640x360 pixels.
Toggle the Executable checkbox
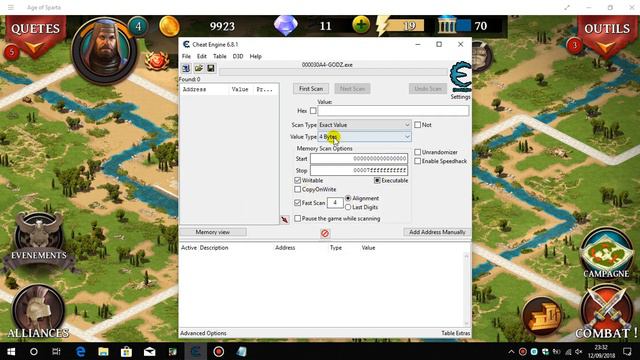coord(377,180)
